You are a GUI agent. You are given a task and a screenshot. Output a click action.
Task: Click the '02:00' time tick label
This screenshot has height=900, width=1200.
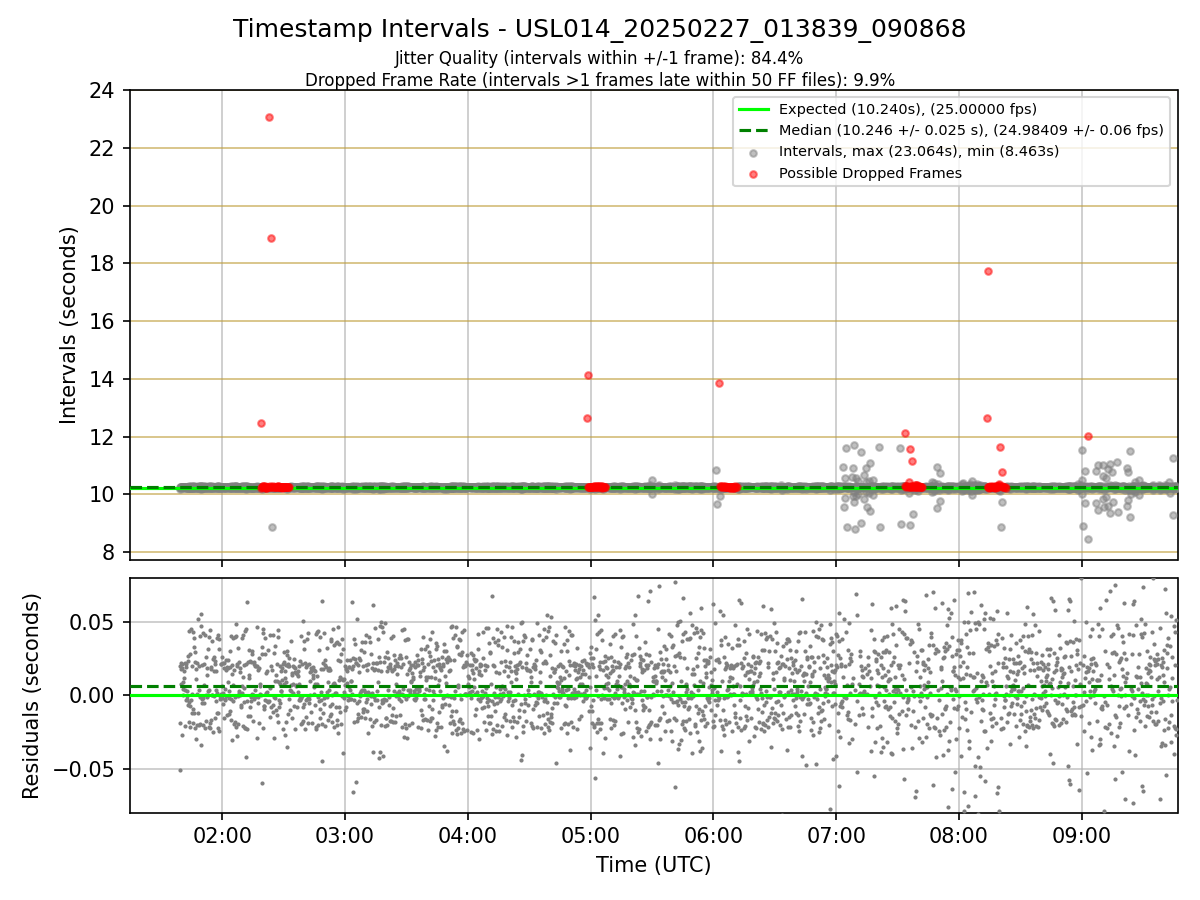click(x=222, y=834)
